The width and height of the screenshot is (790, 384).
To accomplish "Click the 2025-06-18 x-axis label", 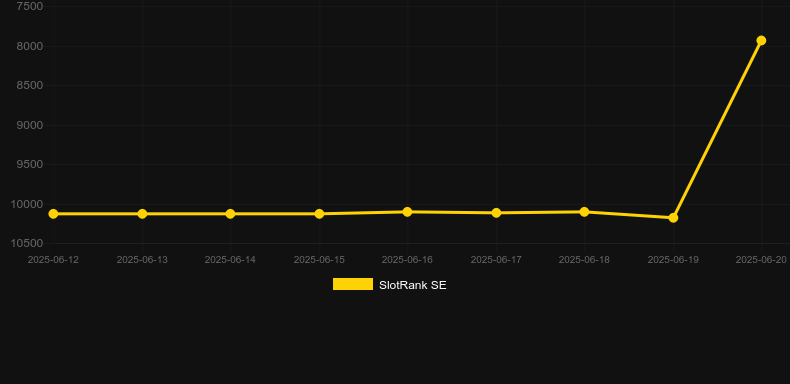I will tap(584, 260).
